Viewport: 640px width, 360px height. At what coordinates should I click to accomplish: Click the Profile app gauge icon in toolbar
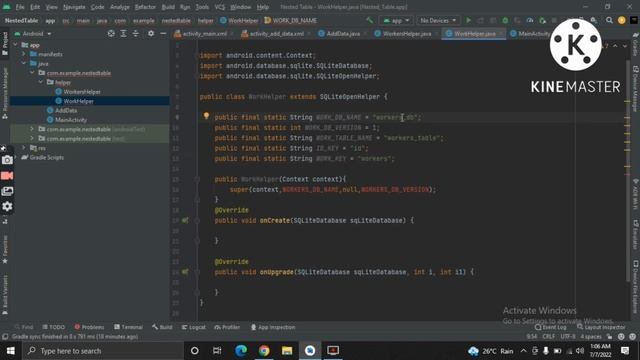(x=530, y=20)
